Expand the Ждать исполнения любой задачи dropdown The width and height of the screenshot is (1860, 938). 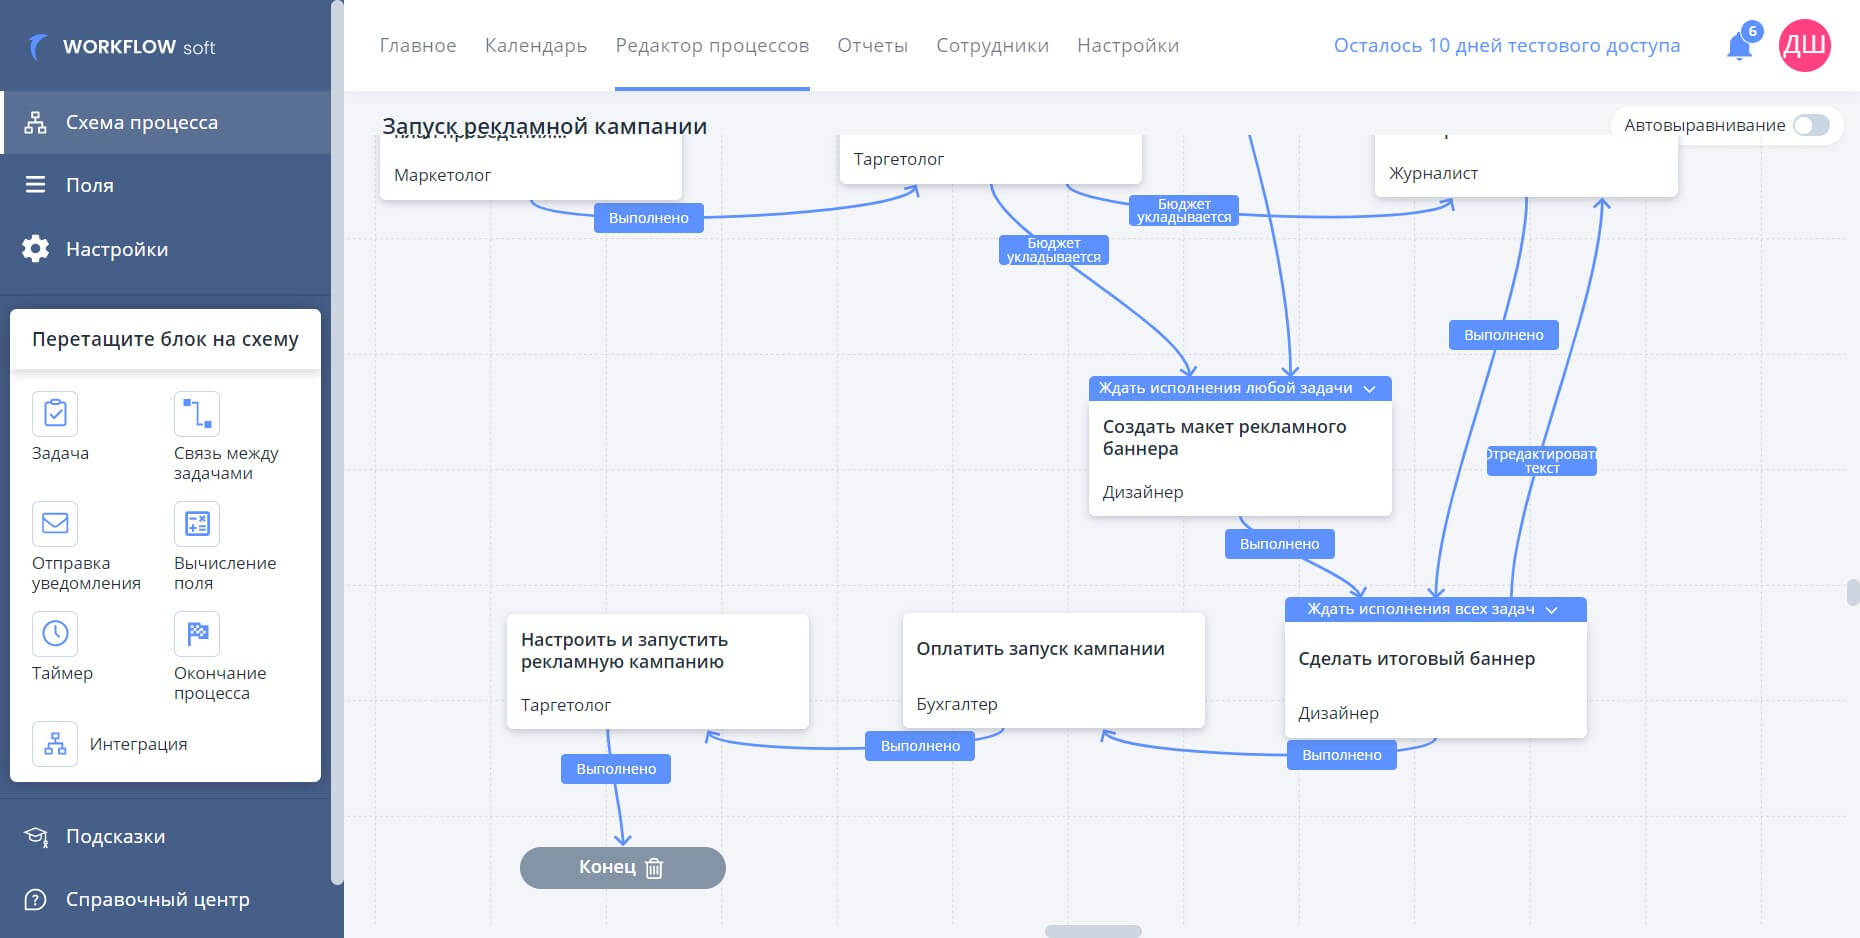1370,389
